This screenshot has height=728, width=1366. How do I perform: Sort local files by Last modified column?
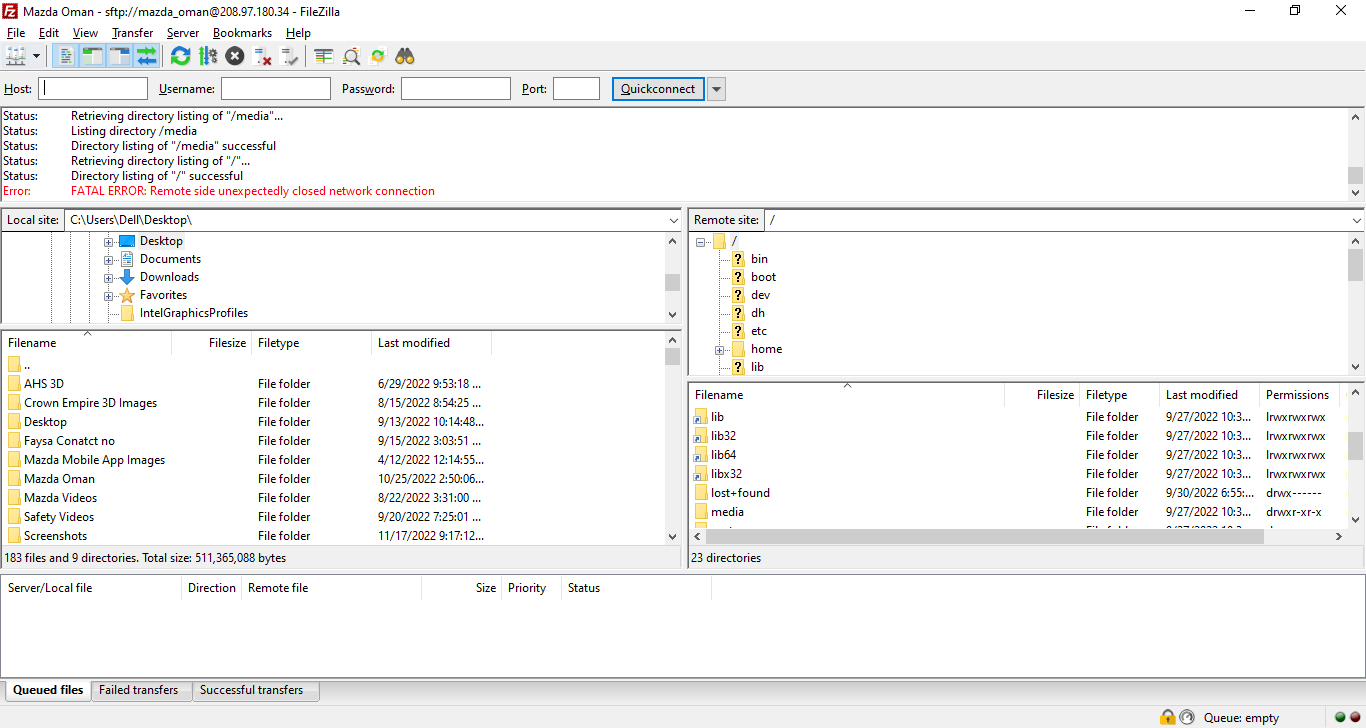tap(431, 343)
